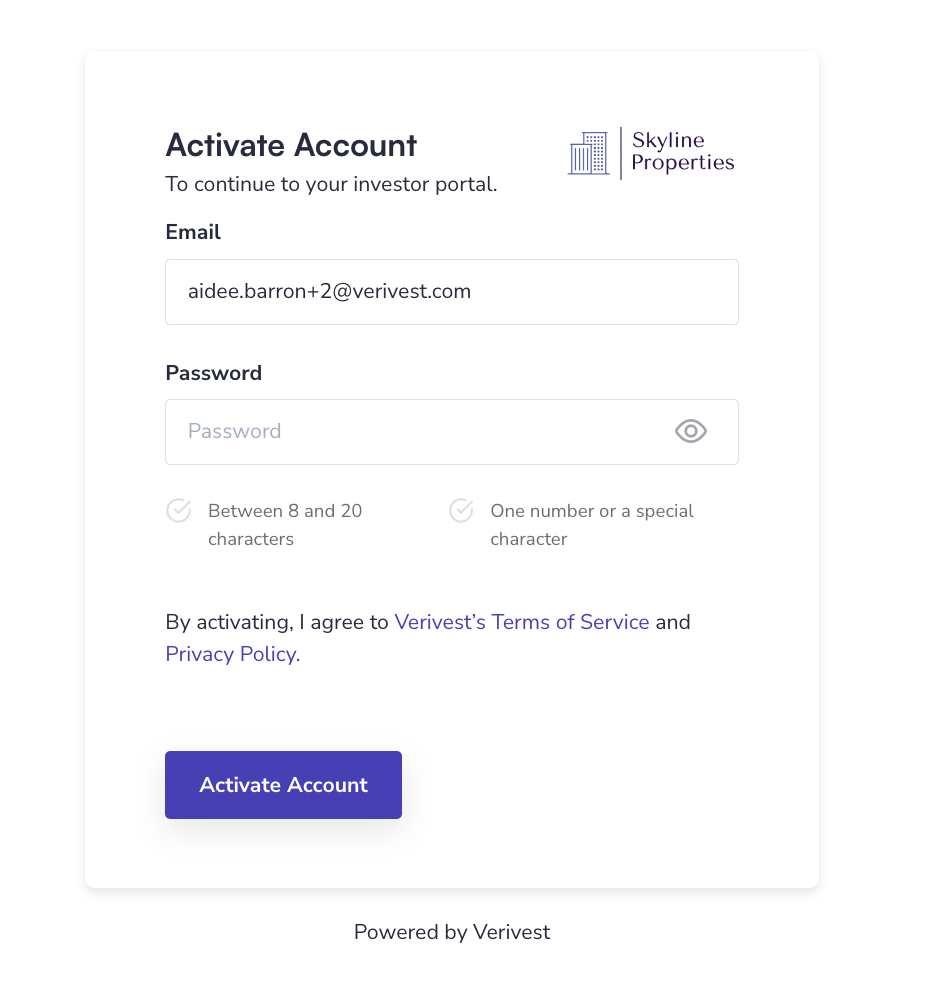940x1006 pixels.
Task: Toggle password visibility with the eye icon
Action: click(690, 431)
